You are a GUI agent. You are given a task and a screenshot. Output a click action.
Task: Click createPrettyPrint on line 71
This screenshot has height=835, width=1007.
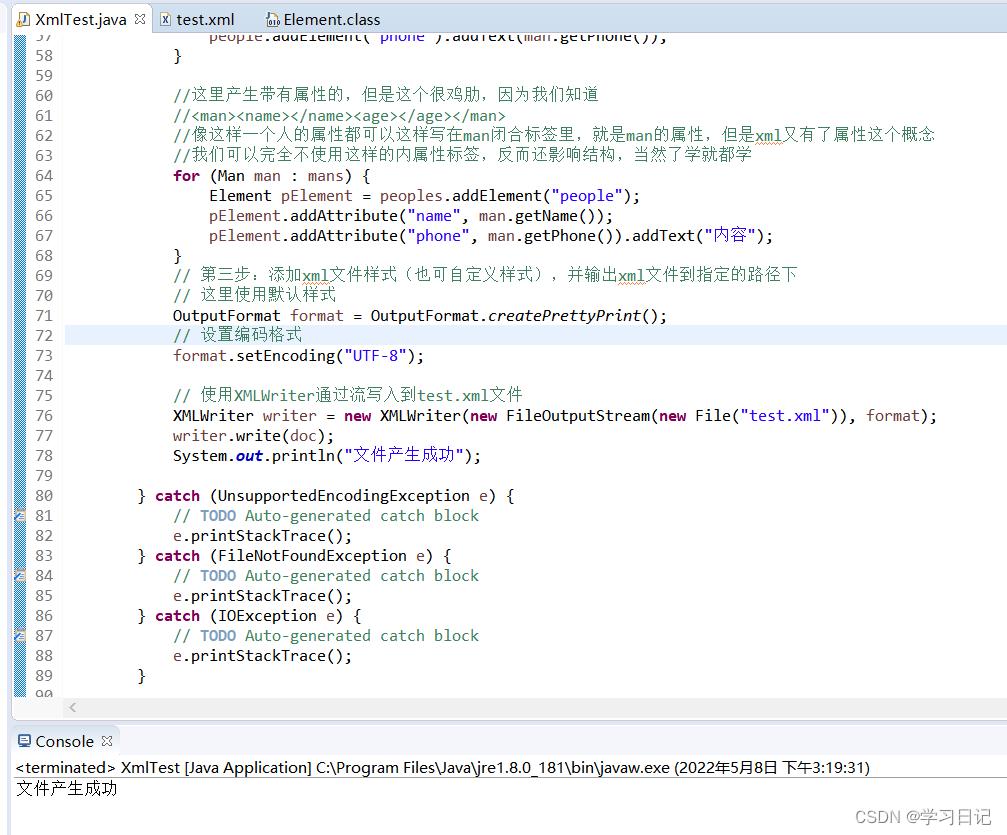pos(565,315)
